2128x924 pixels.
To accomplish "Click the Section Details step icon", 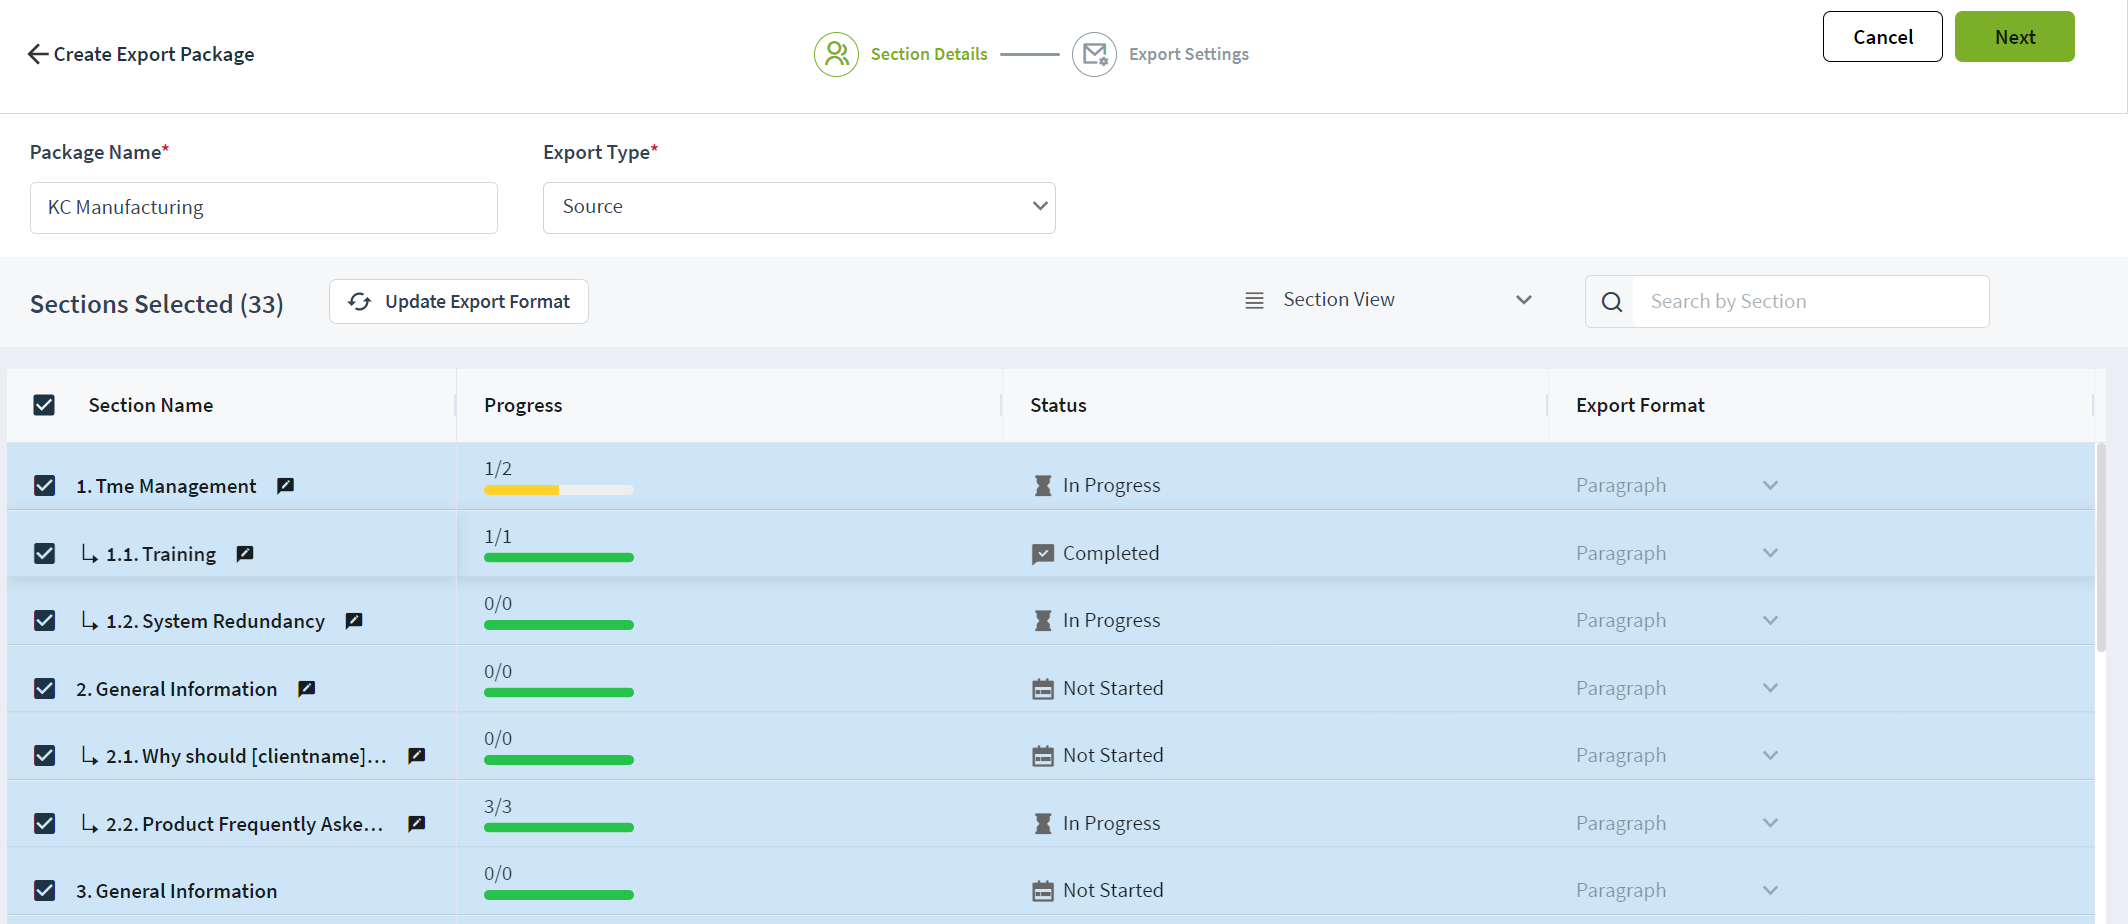I will click(836, 54).
